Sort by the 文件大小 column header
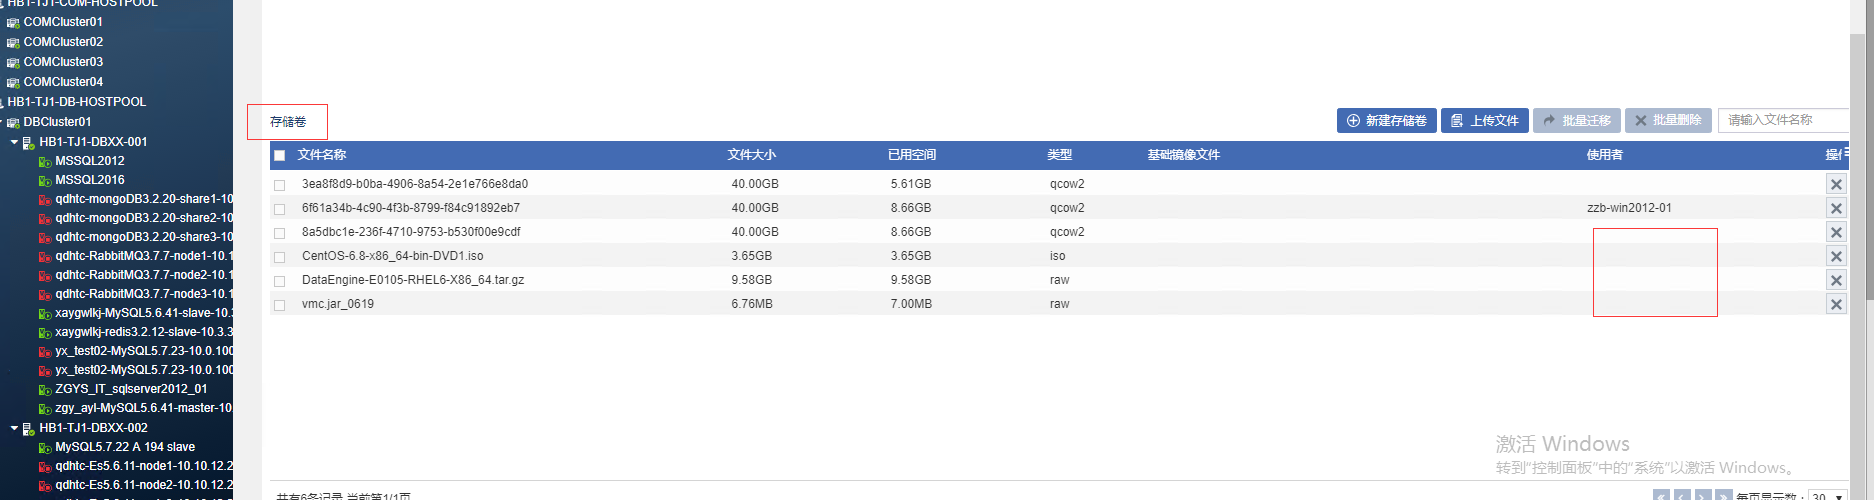Image resolution: width=1874 pixels, height=500 pixels. coord(752,155)
